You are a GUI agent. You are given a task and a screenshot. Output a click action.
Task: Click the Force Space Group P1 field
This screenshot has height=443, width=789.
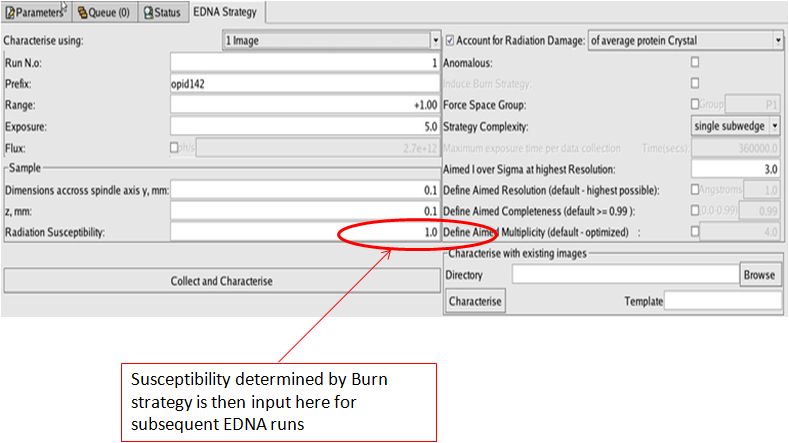pyautogui.click(x=752, y=105)
